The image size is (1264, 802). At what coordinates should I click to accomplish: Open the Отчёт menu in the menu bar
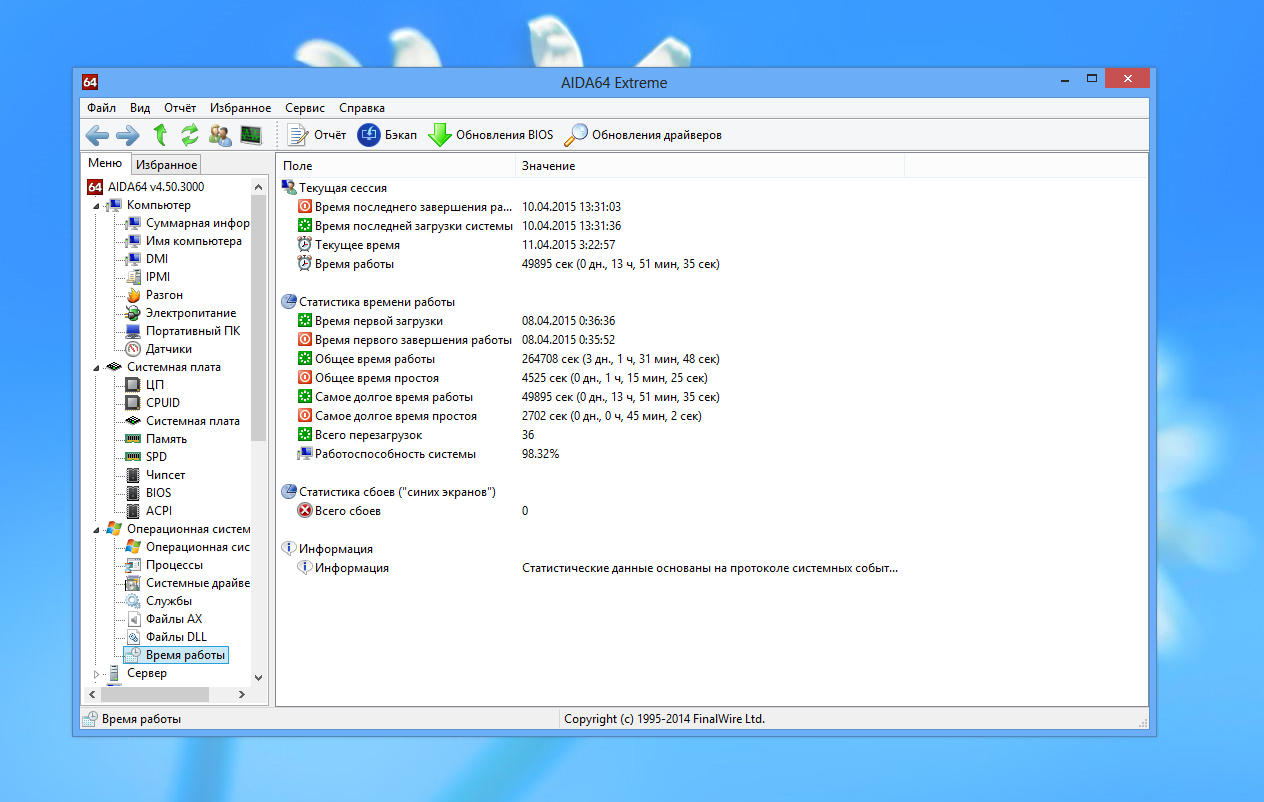[x=180, y=108]
